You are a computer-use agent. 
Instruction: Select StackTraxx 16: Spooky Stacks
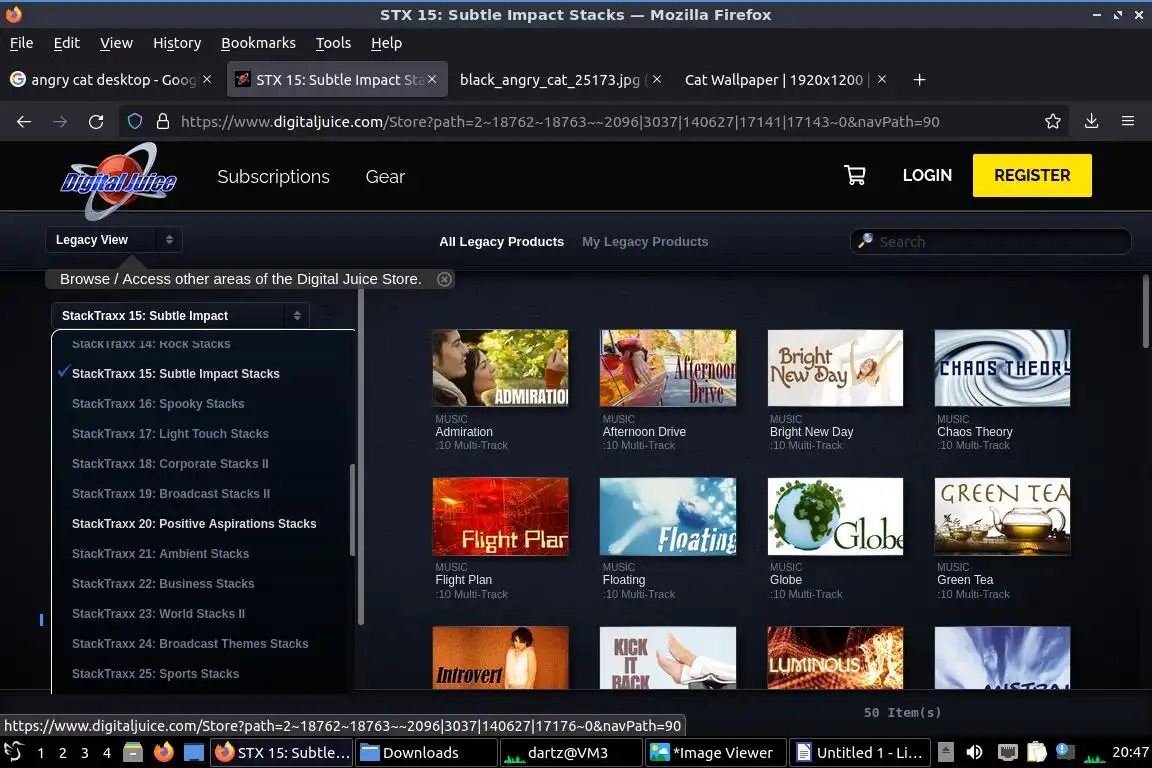point(158,403)
